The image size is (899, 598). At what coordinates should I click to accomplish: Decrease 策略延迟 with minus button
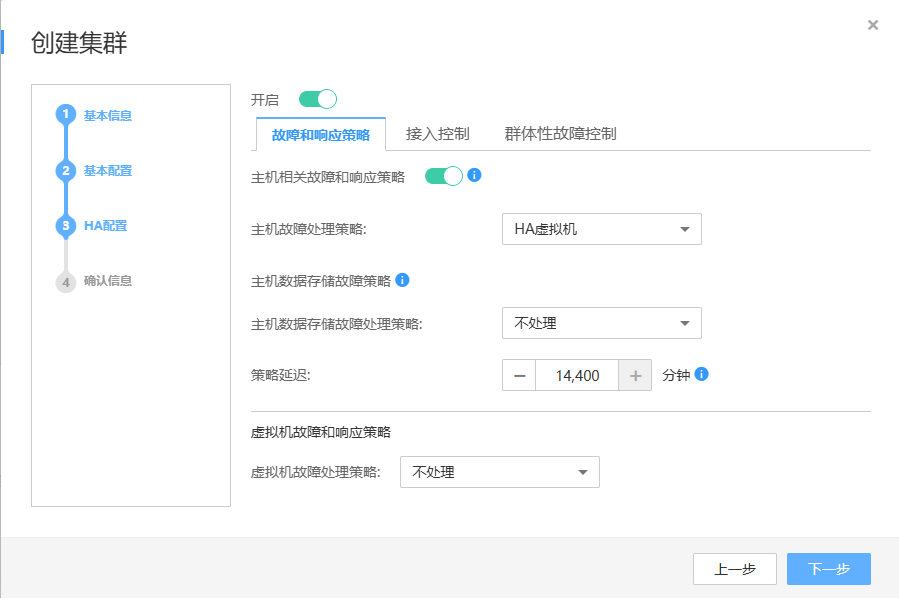(519, 376)
